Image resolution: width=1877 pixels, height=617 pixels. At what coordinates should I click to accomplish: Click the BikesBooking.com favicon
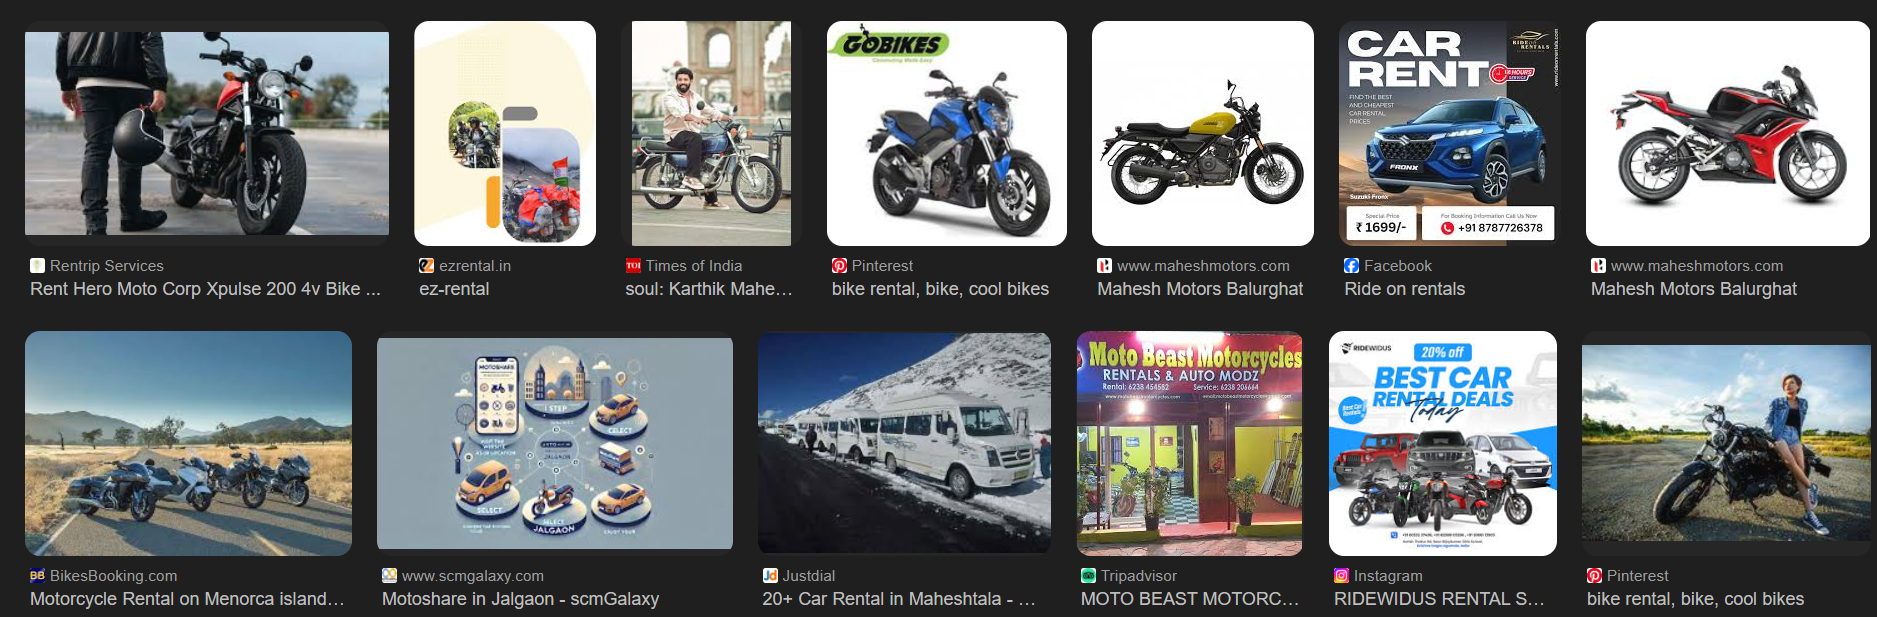click(38, 576)
